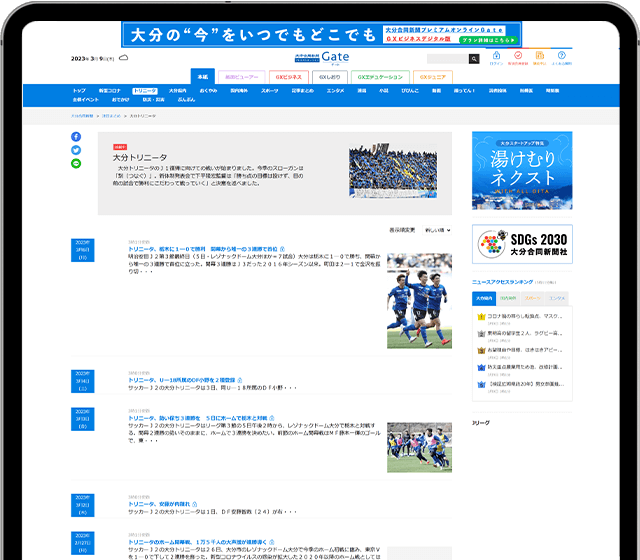Screen dimensions: 640x560
Task: Share page via the green LINE icon
Action: pyautogui.click(x=76, y=163)
